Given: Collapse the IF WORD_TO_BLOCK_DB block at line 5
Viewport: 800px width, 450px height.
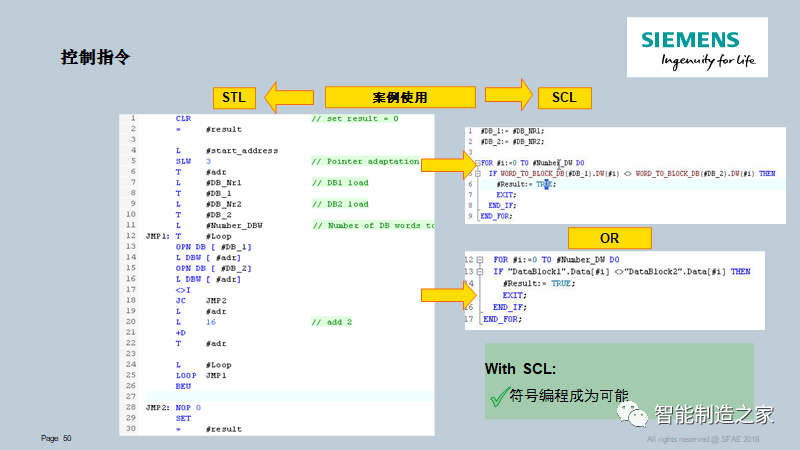Looking at the screenshot, I should click(480, 173).
